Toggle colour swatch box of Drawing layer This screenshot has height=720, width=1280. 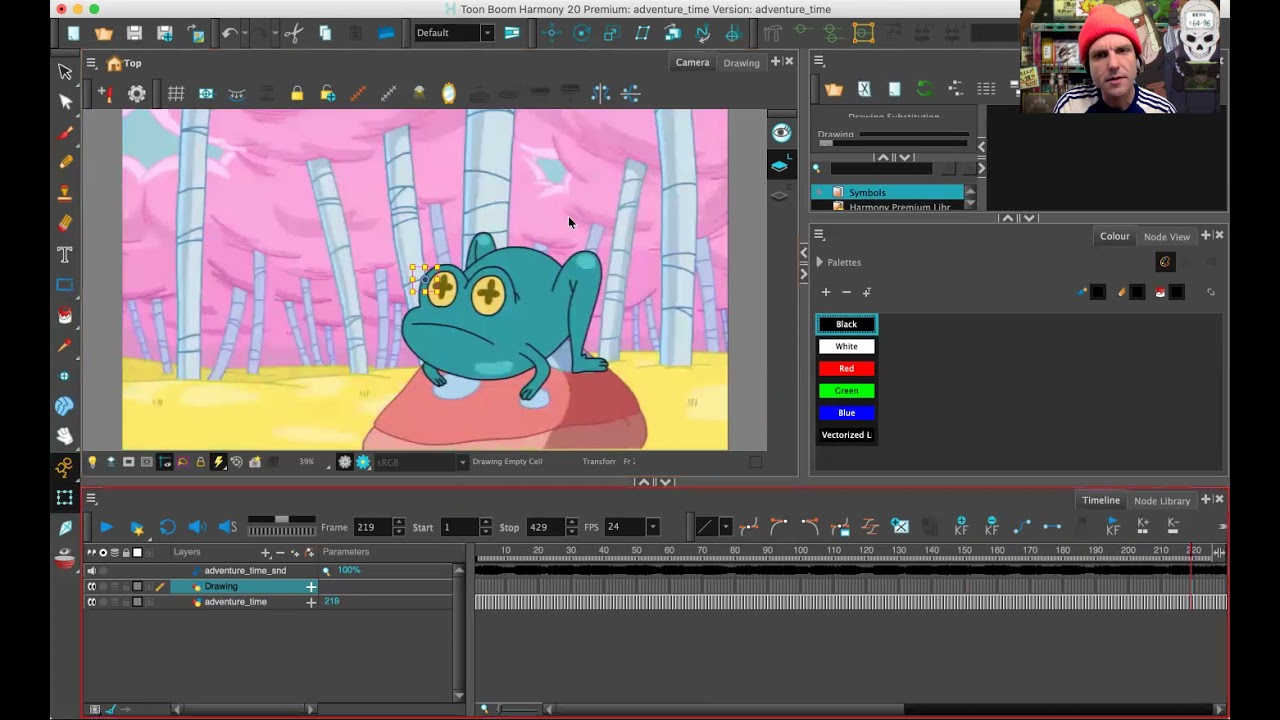[x=137, y=587]
